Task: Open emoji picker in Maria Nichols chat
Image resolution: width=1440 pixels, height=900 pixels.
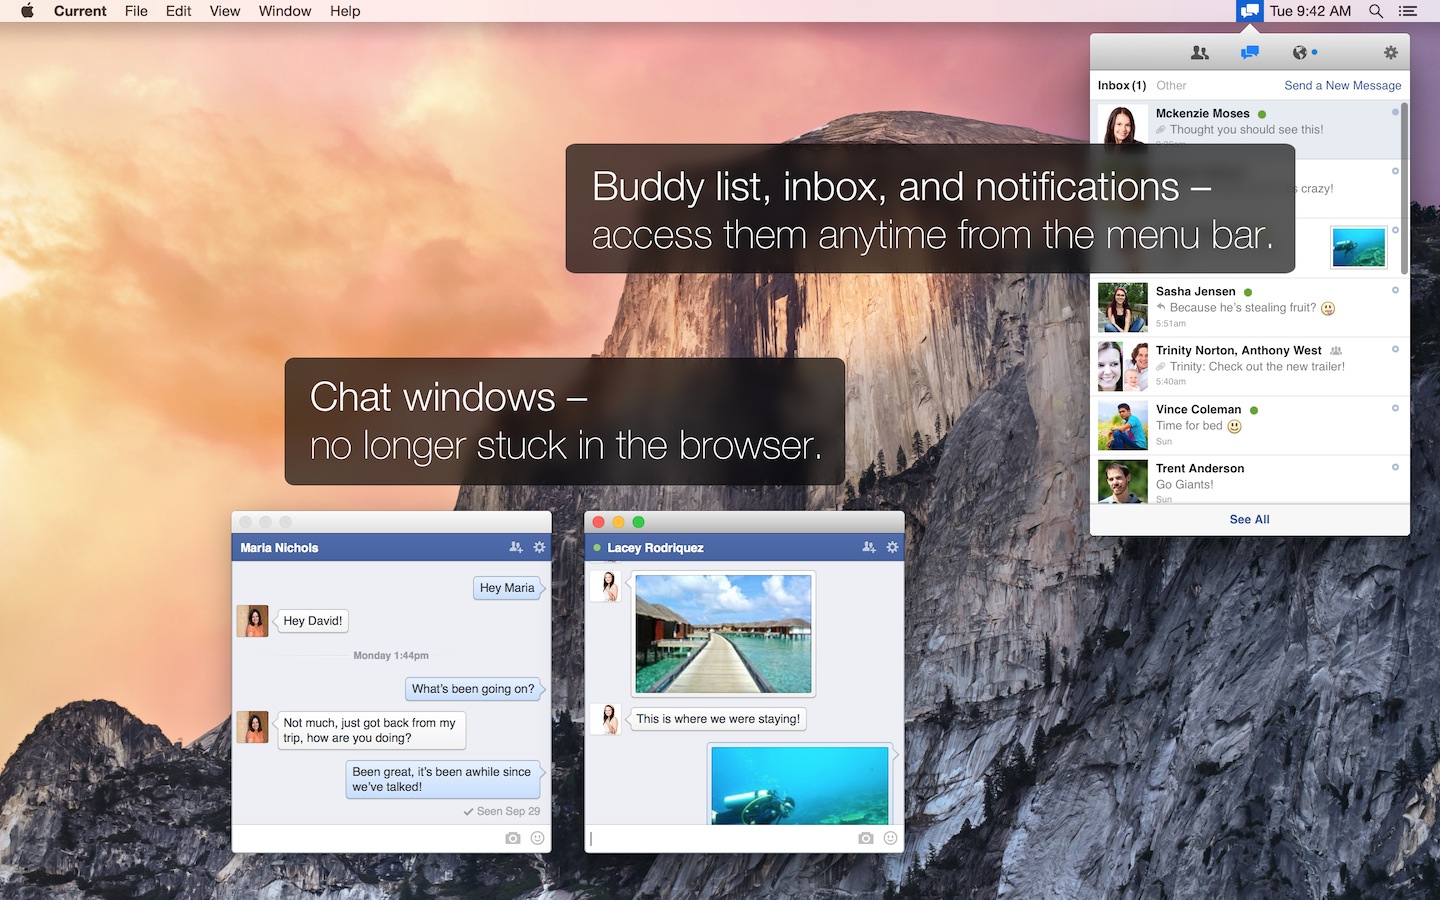Action: pyautogui.click(x=537, y=838)
